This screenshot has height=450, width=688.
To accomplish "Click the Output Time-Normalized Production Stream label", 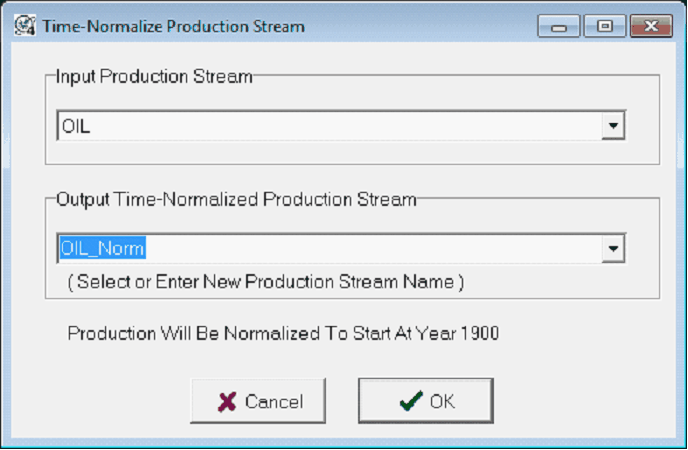I will point(236,199).
